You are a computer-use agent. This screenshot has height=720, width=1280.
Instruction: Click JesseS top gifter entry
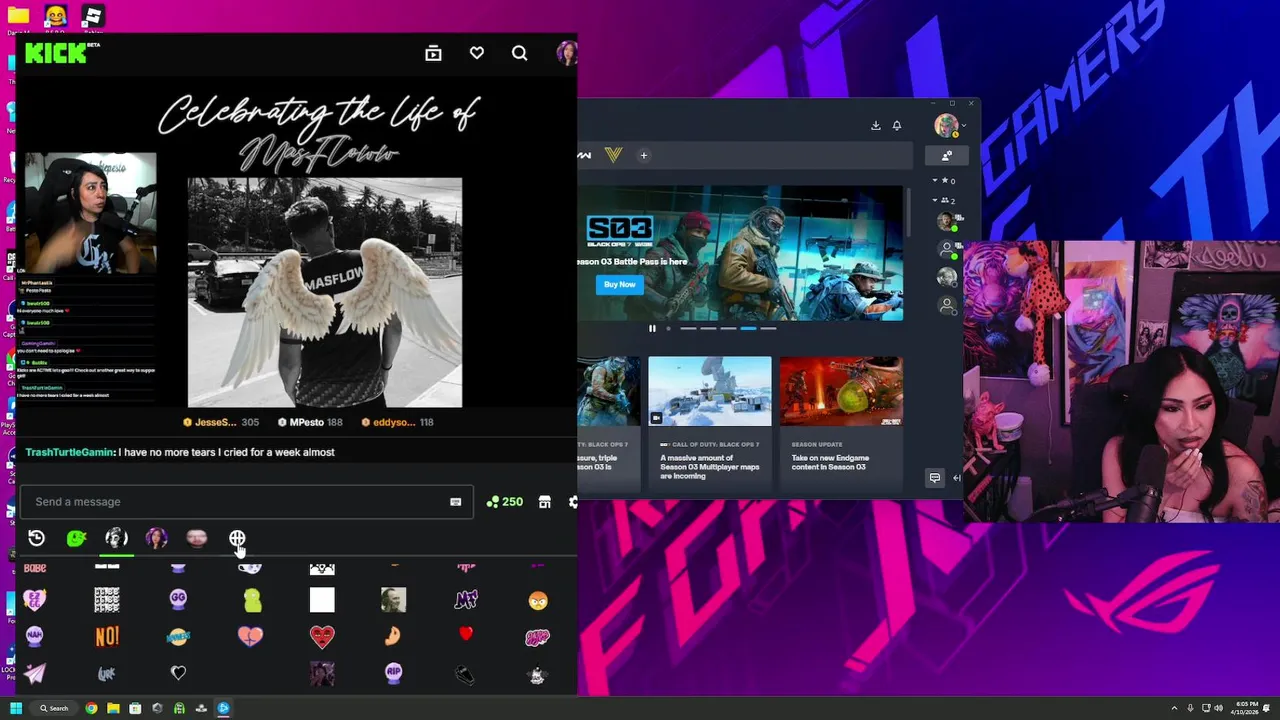[x=220, y=422]
